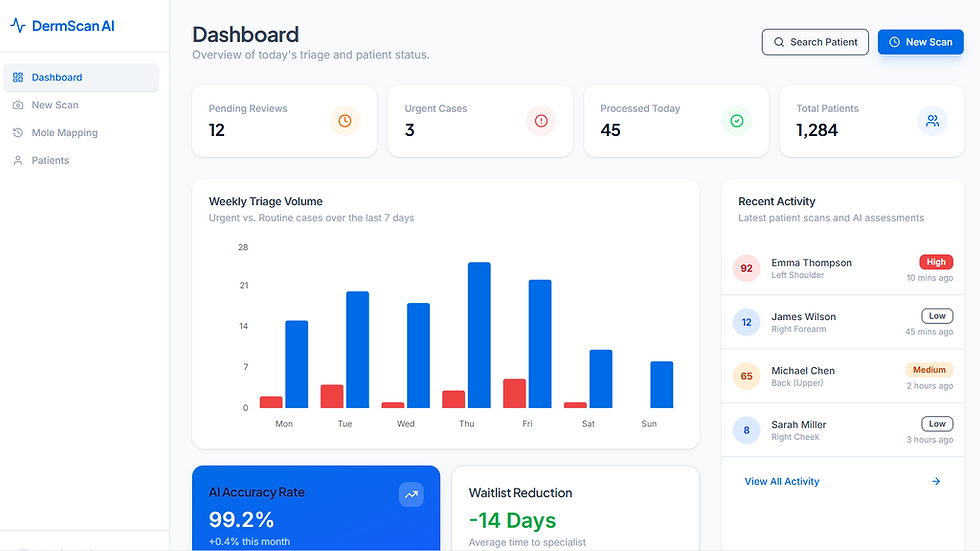
Task: Click the arrow icon beside View All Activity
Action: tap(936, 481)
